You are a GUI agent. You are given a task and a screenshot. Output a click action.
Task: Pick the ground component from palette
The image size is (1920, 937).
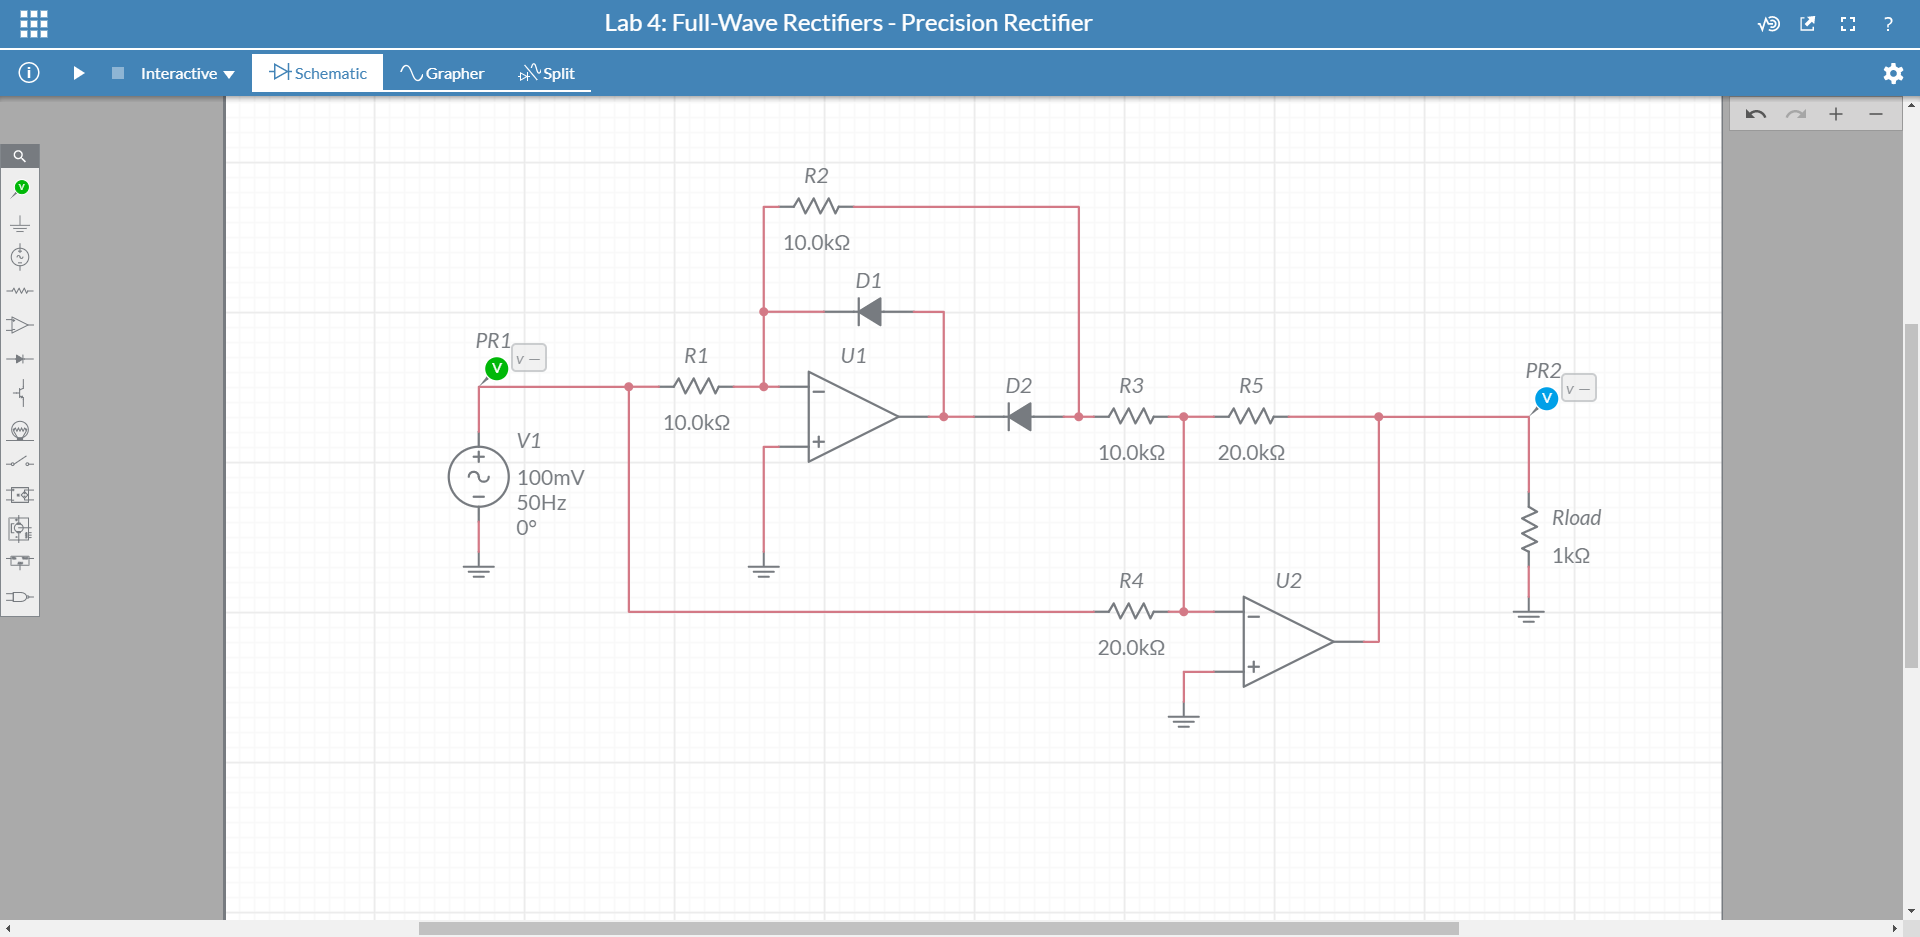pyautogui.click(x=20, y=224)
